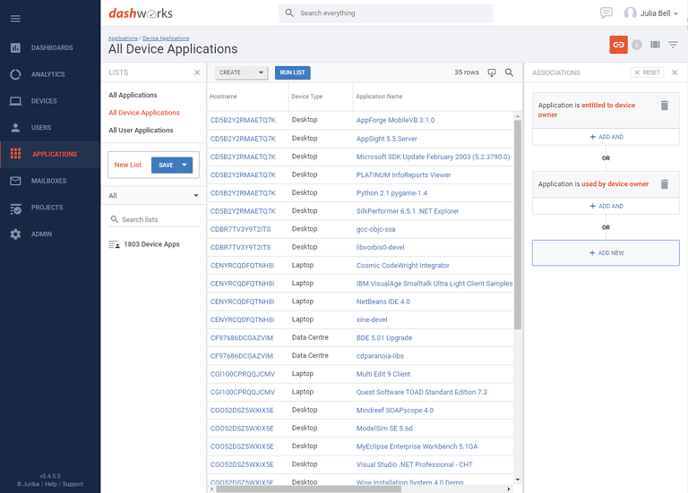Open the info details icon
688x493 pixels.
point(637,45)
